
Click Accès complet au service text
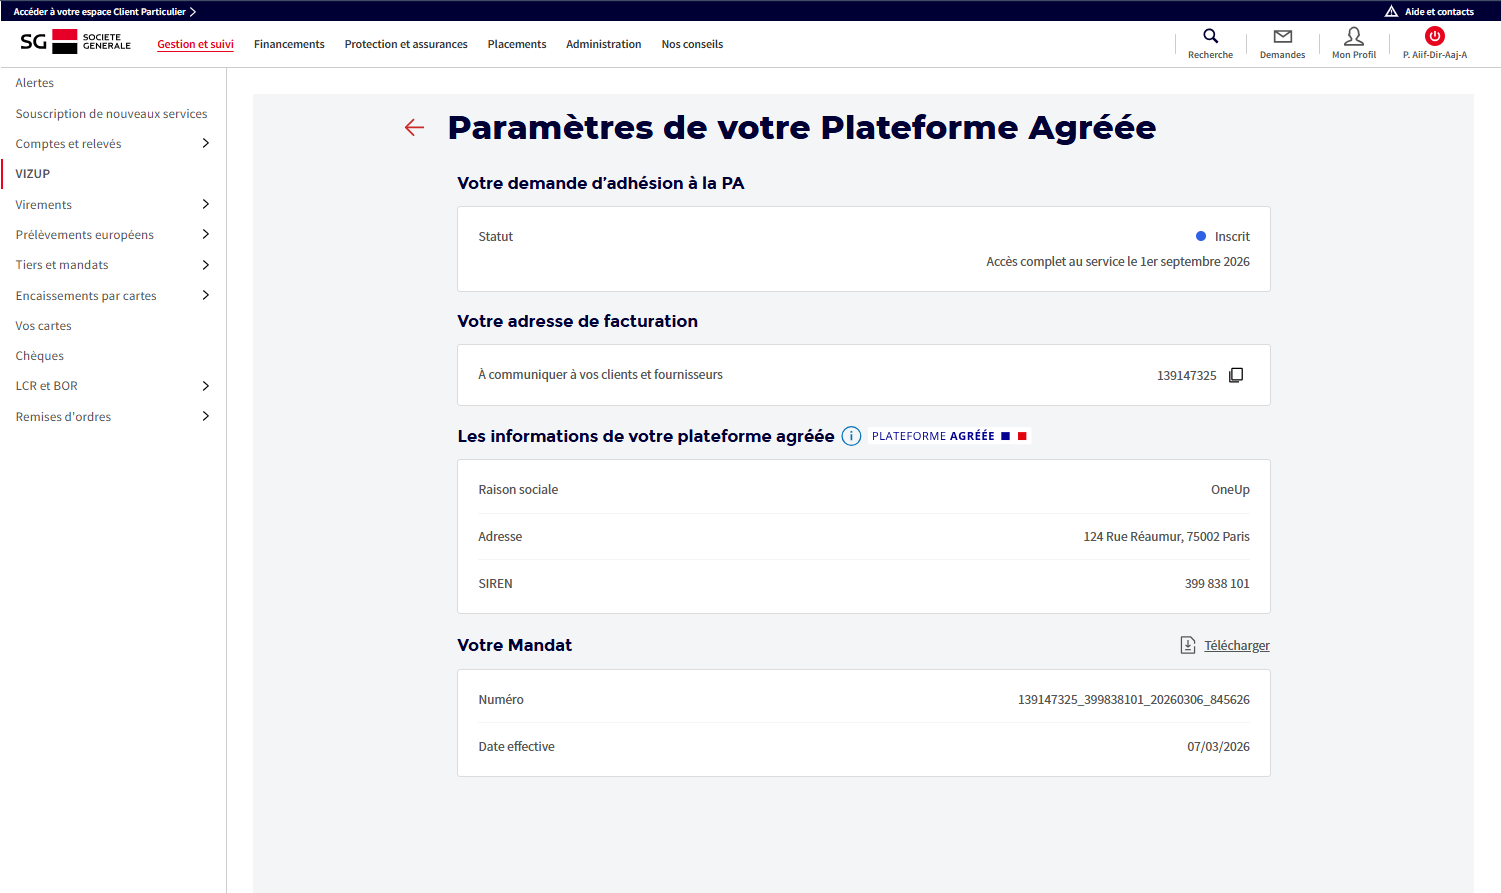(1118, 262)
